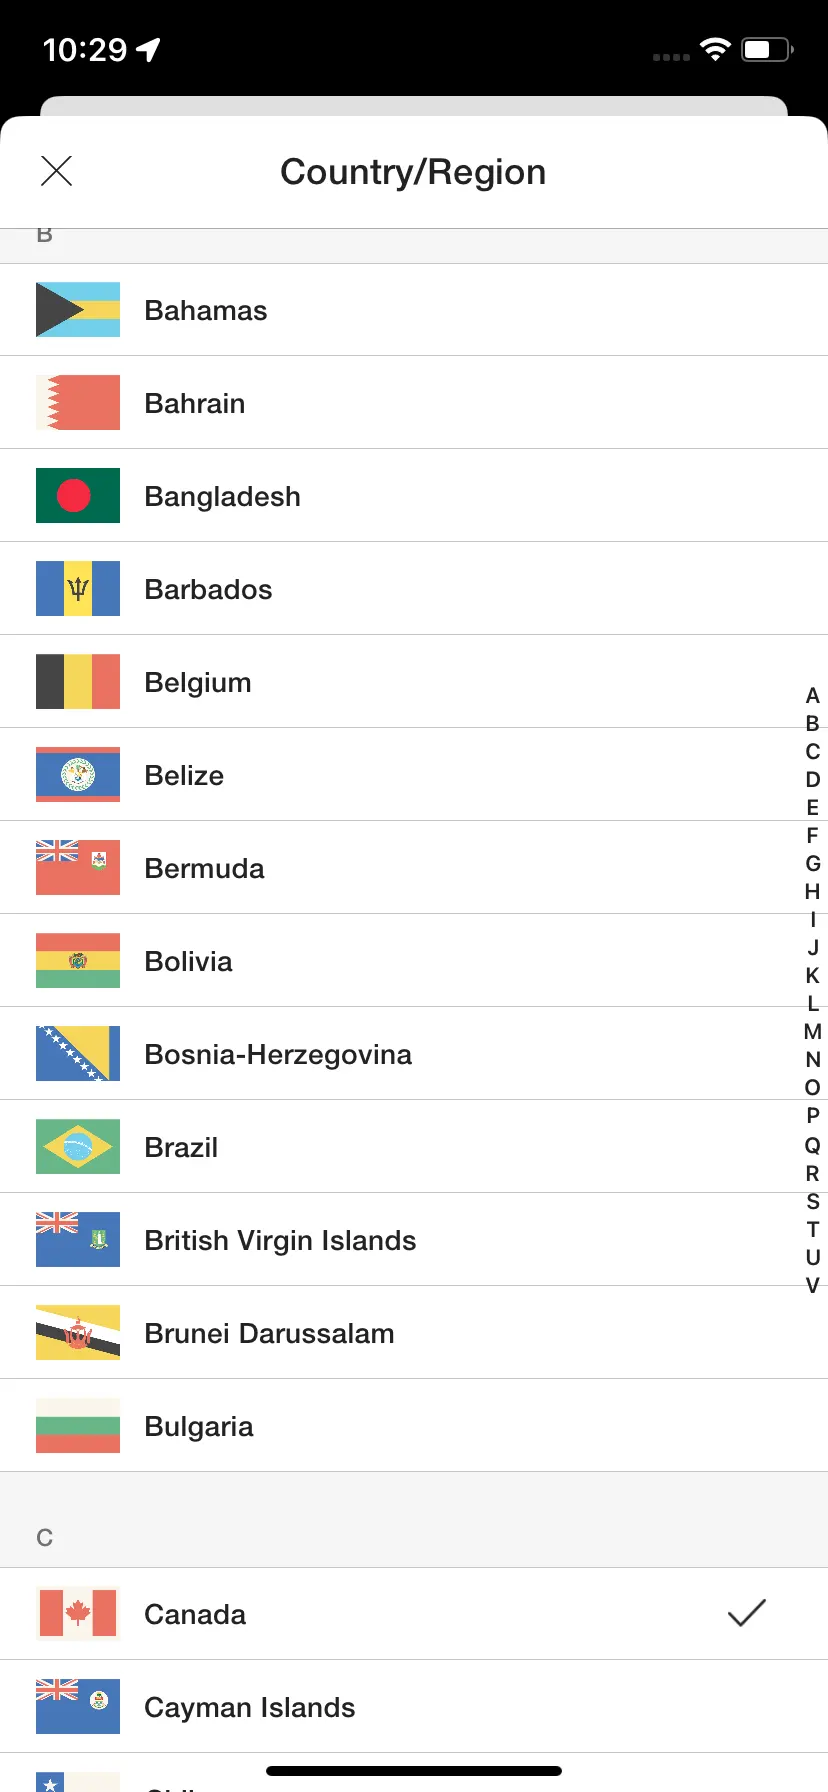Toggle the checkmark next to Canada
Image resolution: width=828 pixels, height=1792 pixels.
(x=746, y=1613)
